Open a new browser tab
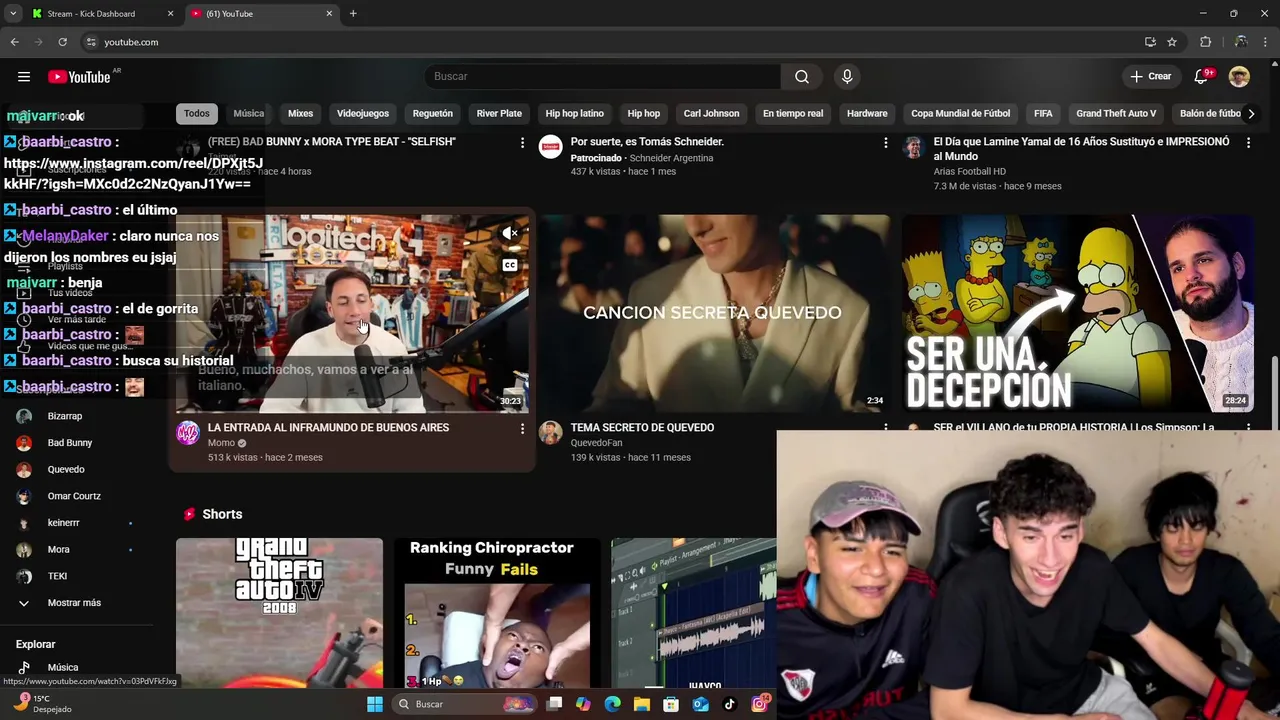 (353, 14)
